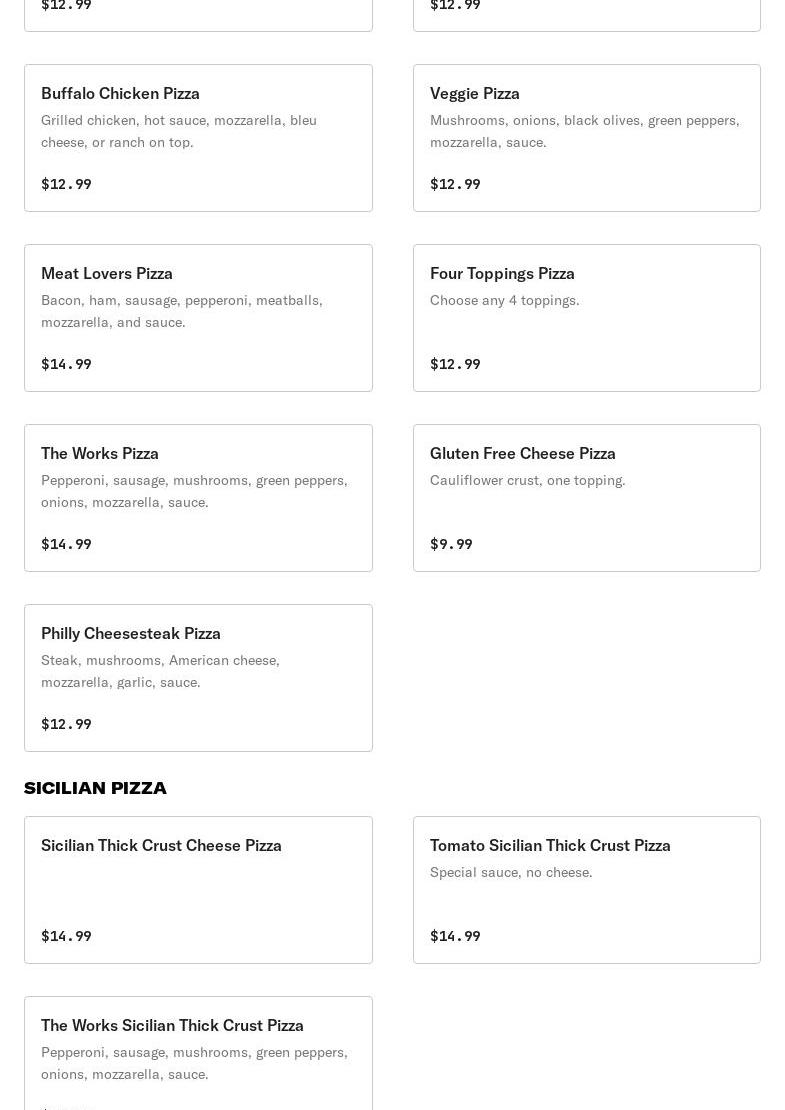The image size is (785, 1110).
Task: Pick the Gluten Free Cheese Pizza
Action: pyautogui.click(x=587, y=498)
